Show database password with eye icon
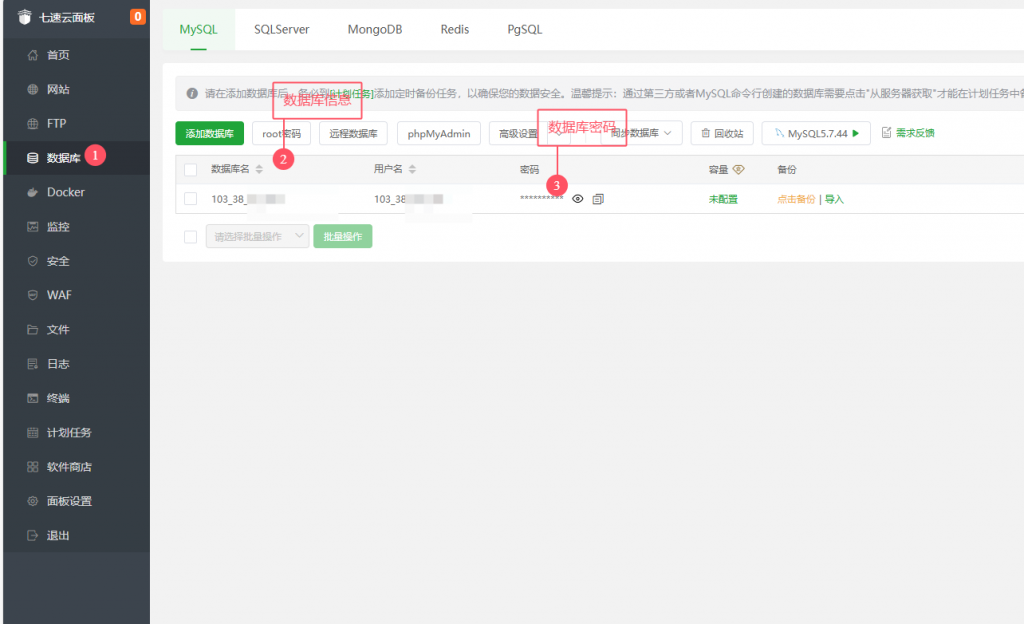 (x=578, y=199)
